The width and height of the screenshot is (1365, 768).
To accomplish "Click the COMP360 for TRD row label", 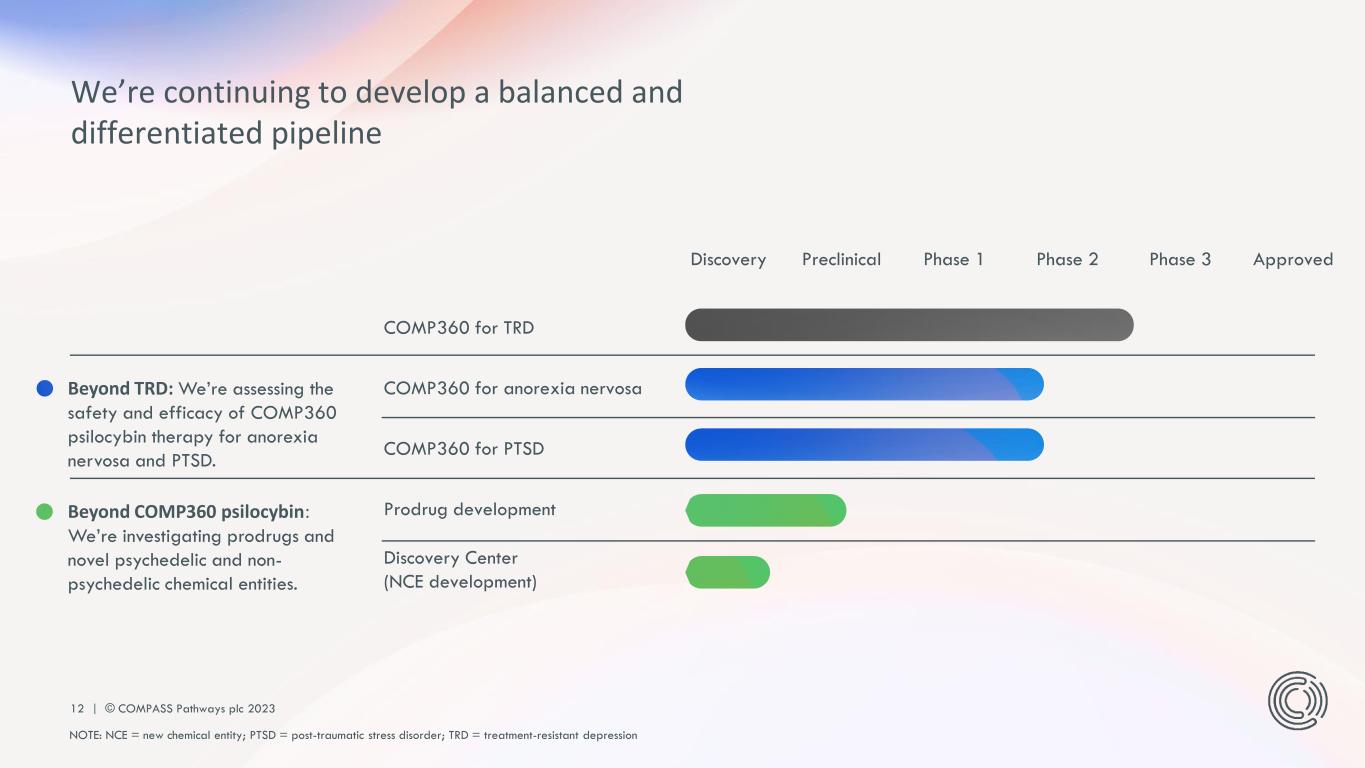I will point(458,327).
